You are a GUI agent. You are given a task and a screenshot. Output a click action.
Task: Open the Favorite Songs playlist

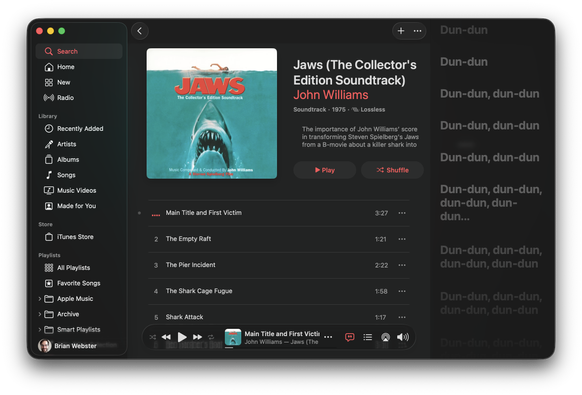point(79,283)
